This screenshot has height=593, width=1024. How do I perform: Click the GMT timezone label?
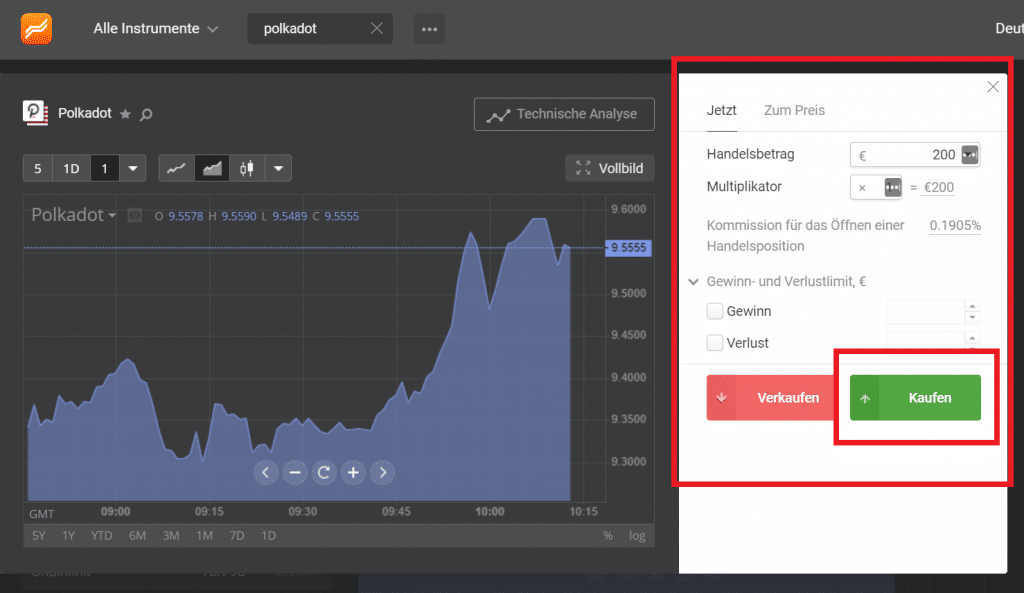pyautogui.click(x=41, y=514)
